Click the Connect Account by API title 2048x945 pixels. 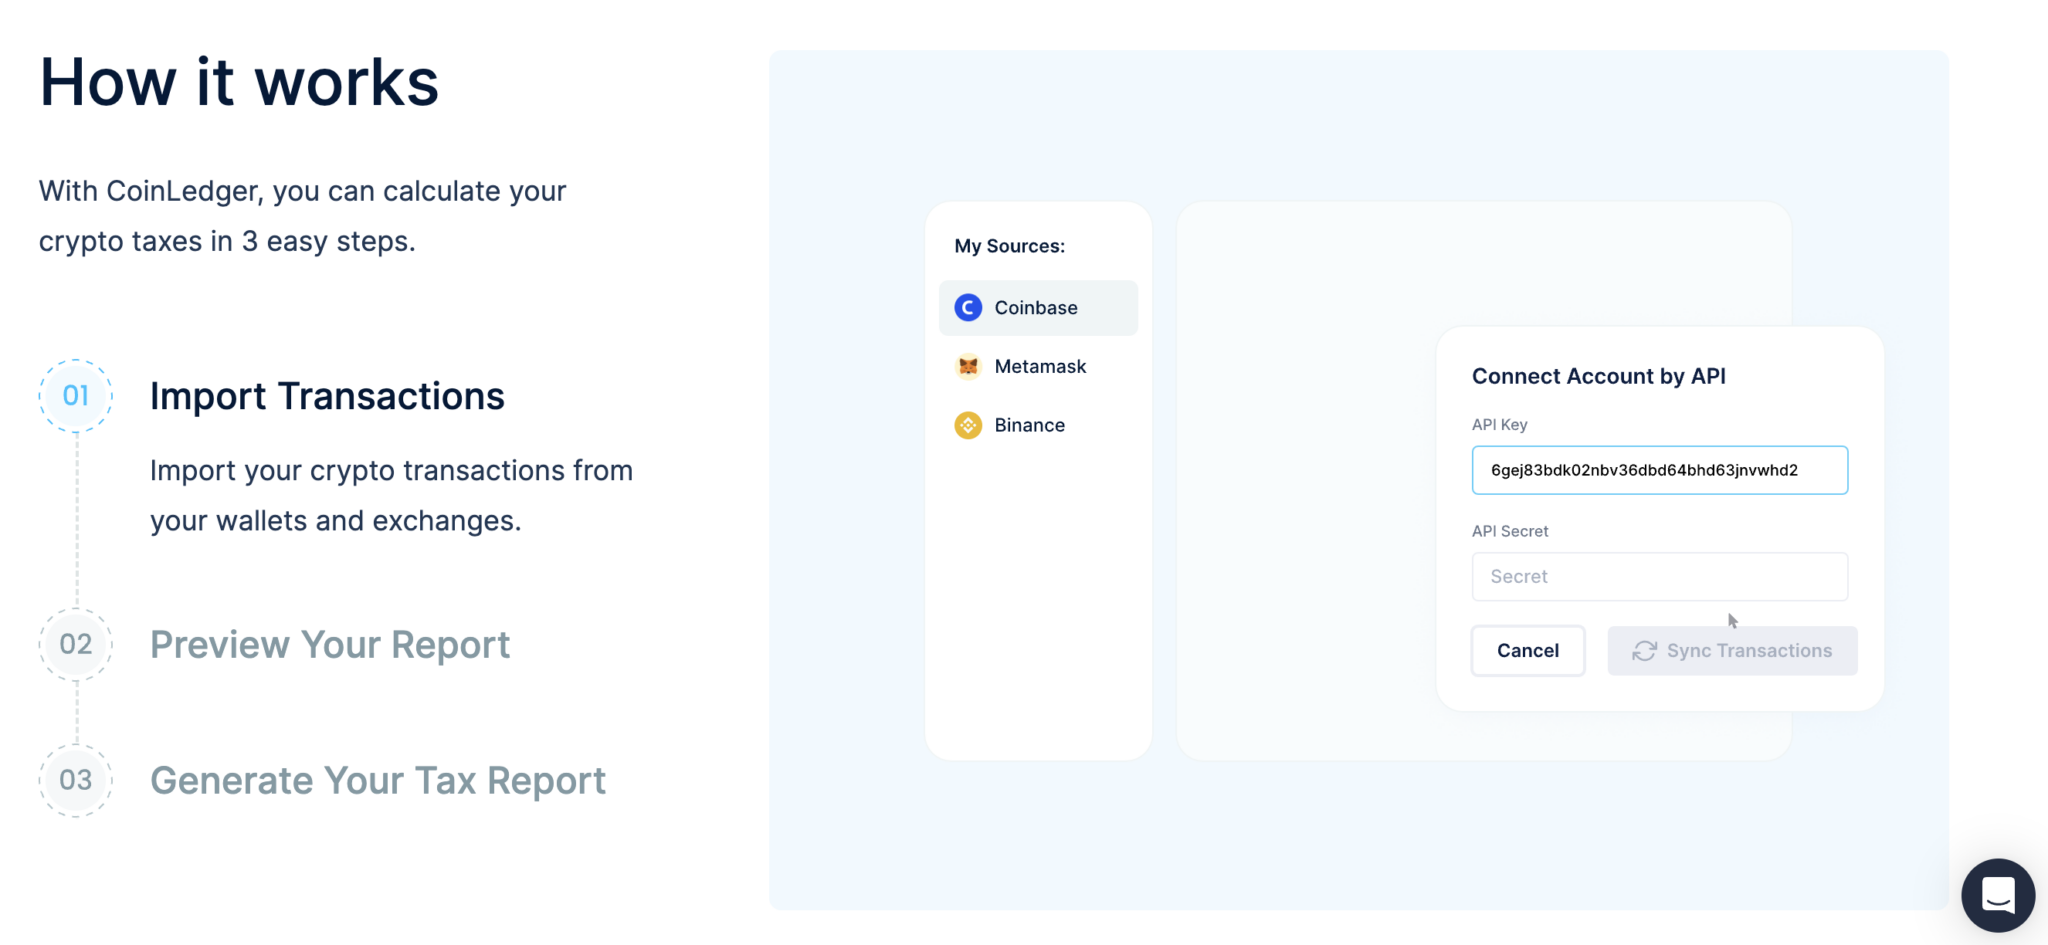pos(1599,376)
